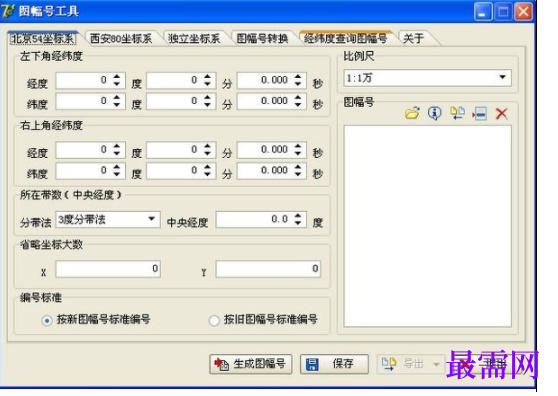Viewport: 558px width, 396px height.
Task: Click 右上角 纬度 minutes spinner arrows
Action: (x=207, y=170)
